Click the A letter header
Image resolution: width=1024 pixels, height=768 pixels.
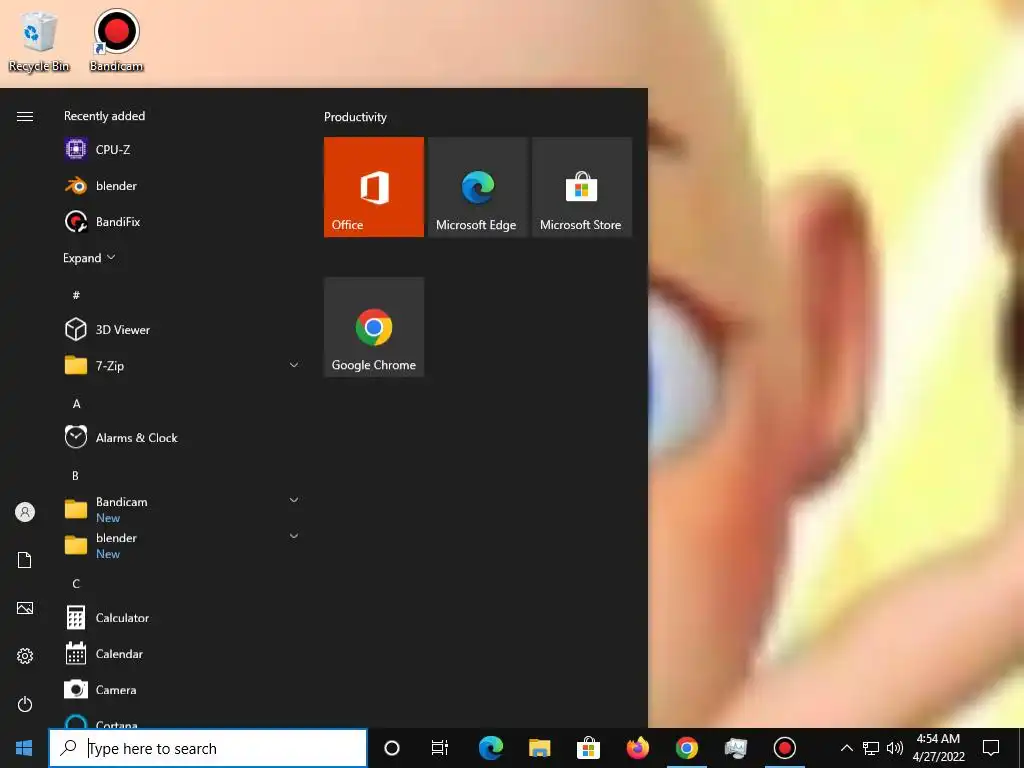76,404
